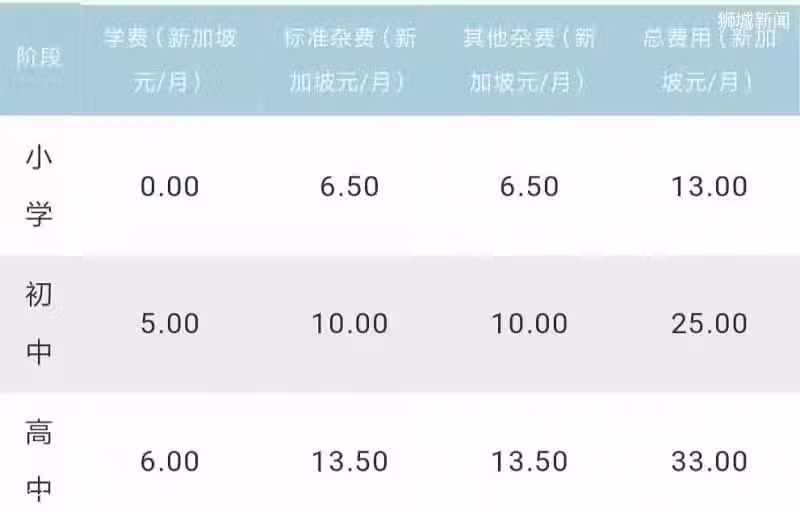Click the 33.00 total cost cell
Viewport: 800px width, 512px height.
click(x=709, y=461)
